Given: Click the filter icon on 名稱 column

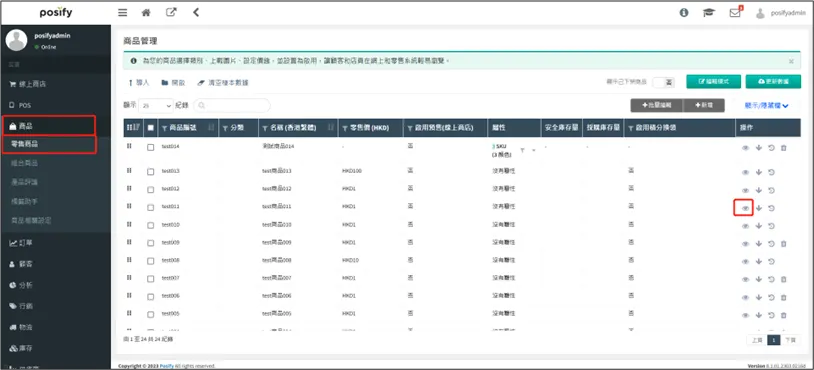Looking at the screenshot, I should tap(266, 128).
